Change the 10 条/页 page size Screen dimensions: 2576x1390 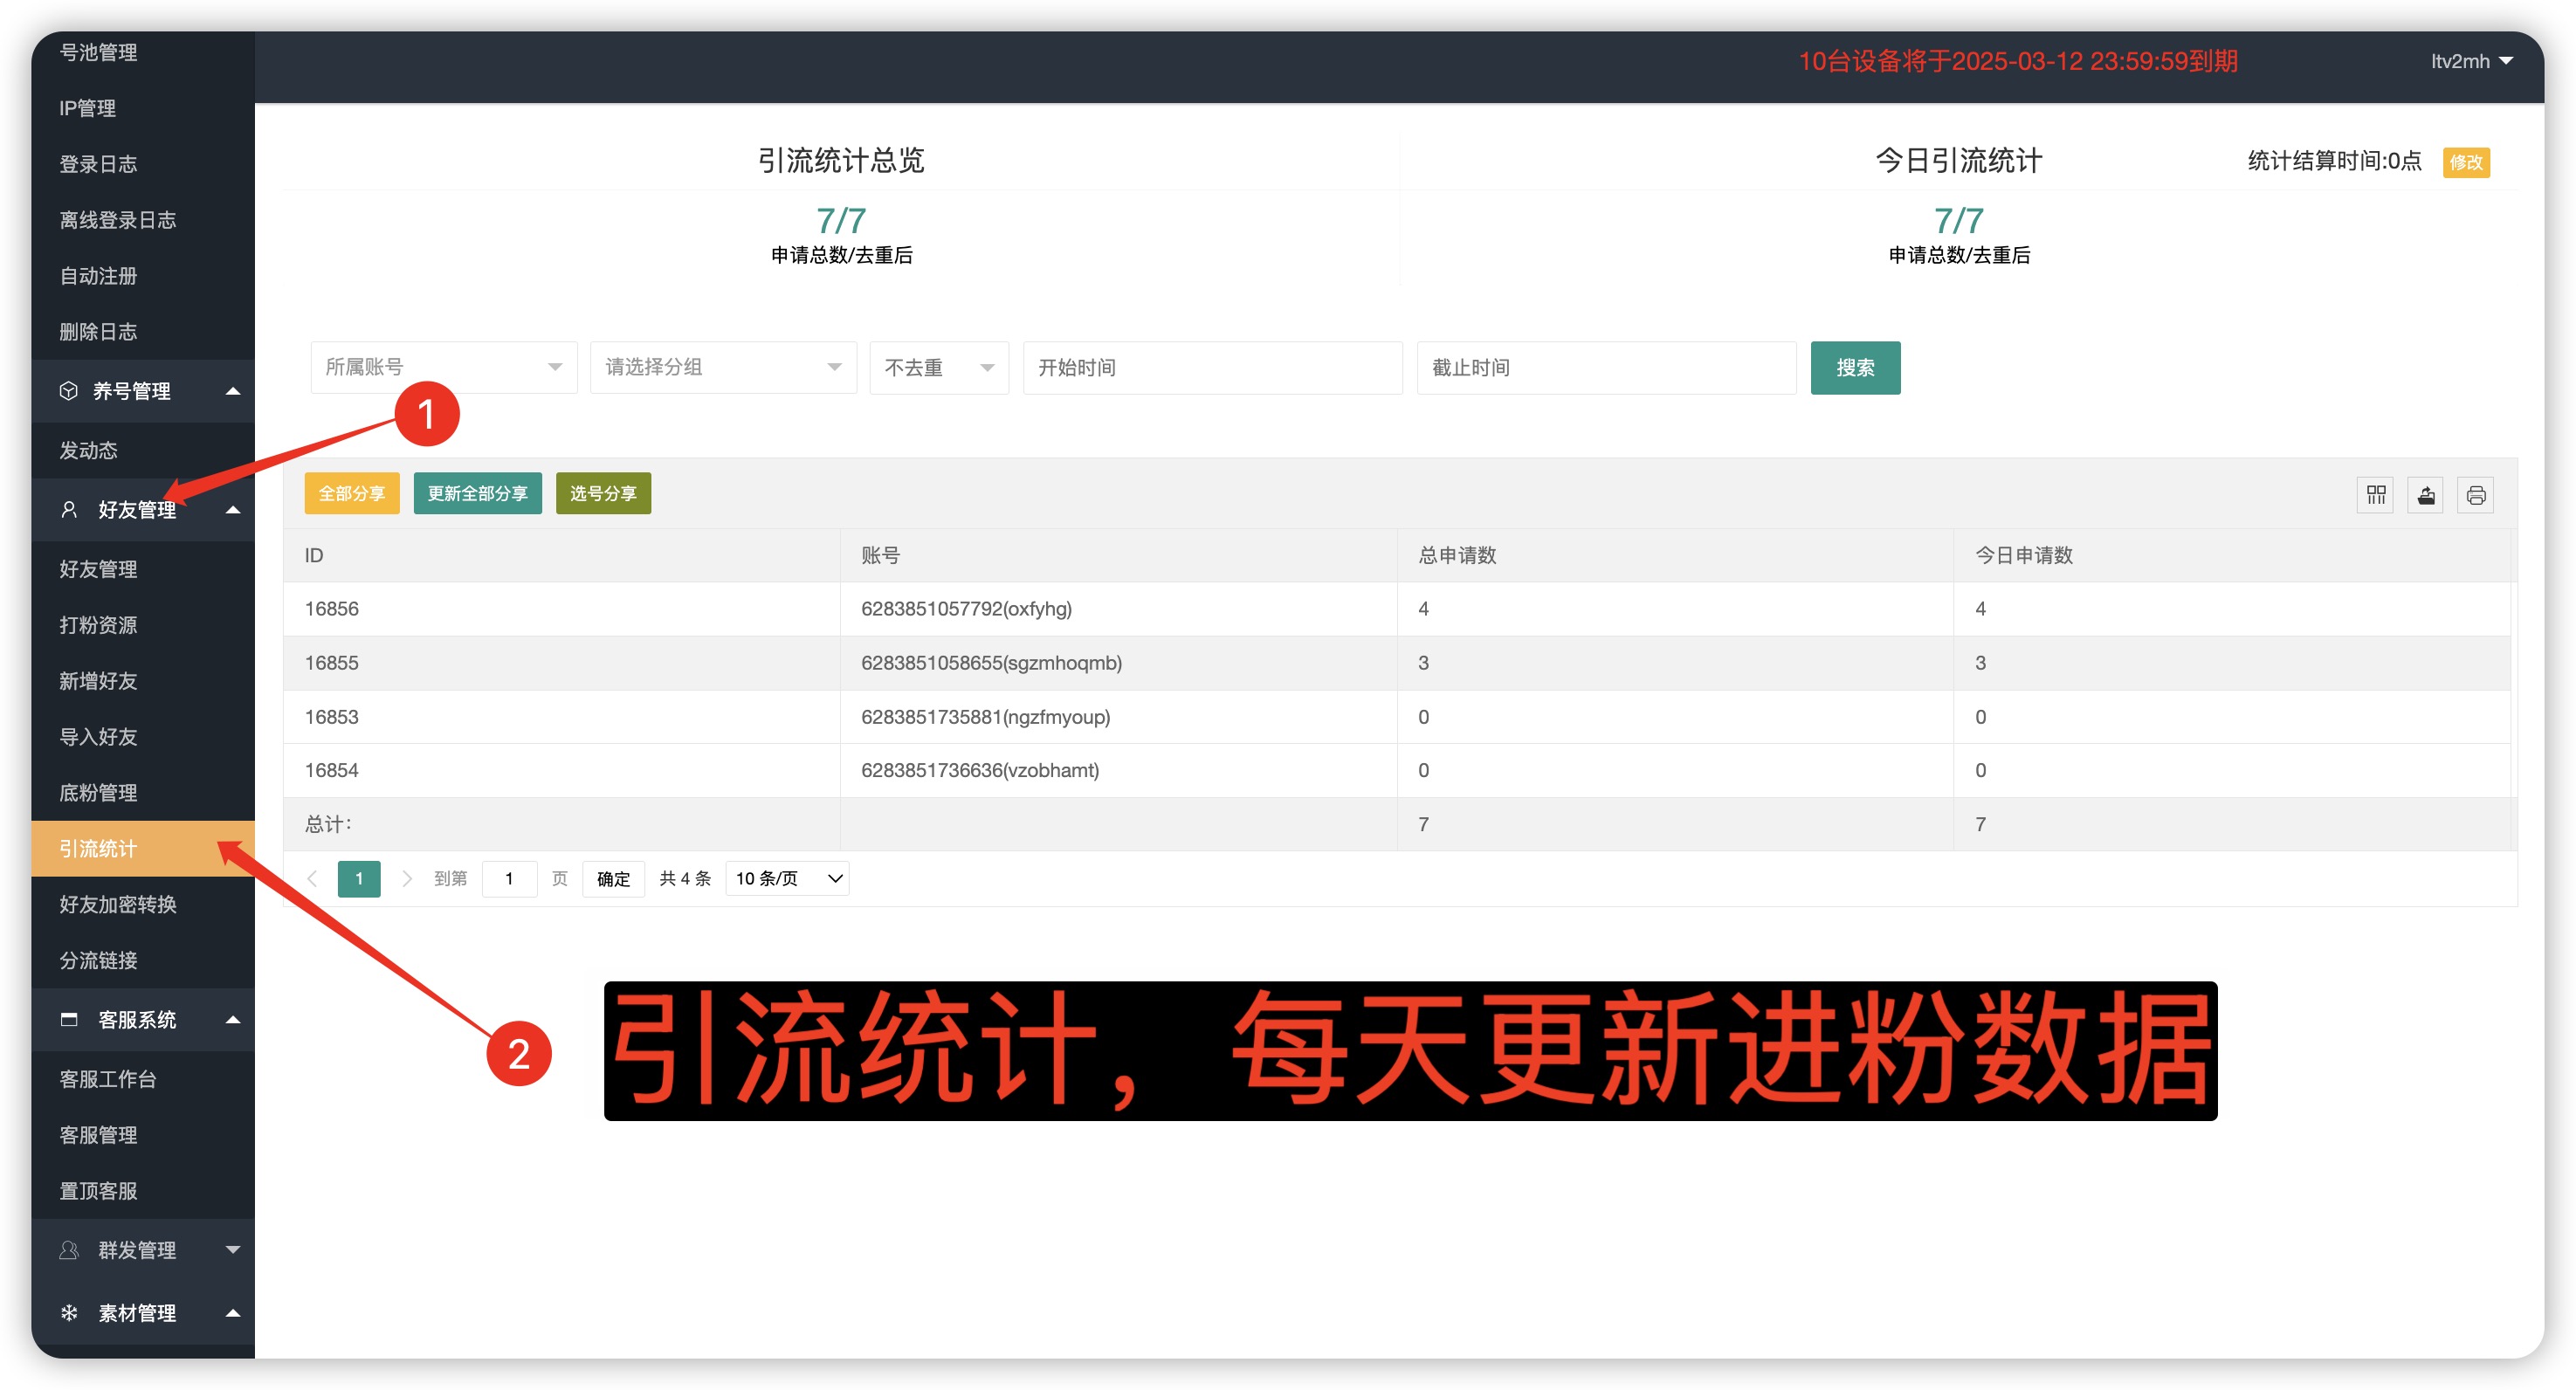pos(787,878)
